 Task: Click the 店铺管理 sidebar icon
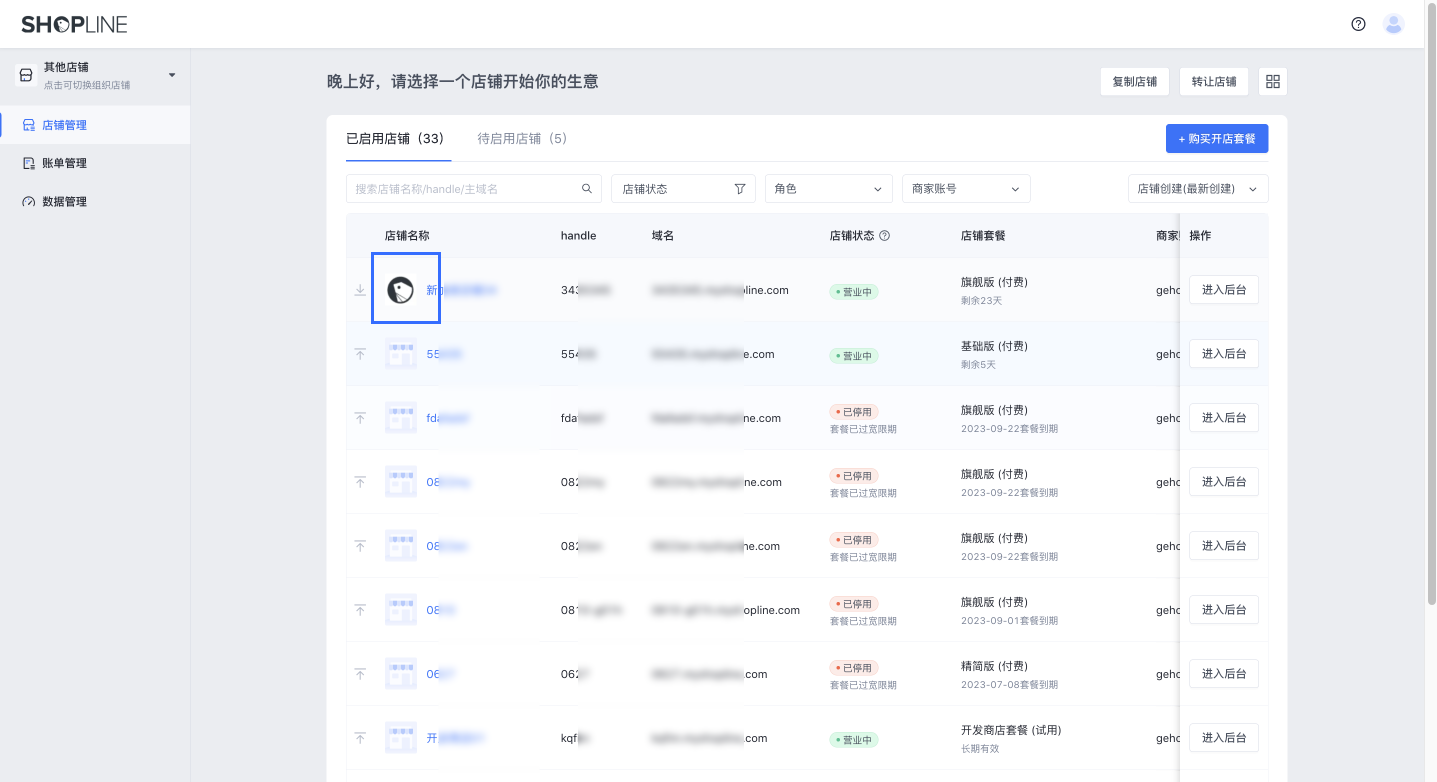tap(29, 125)
